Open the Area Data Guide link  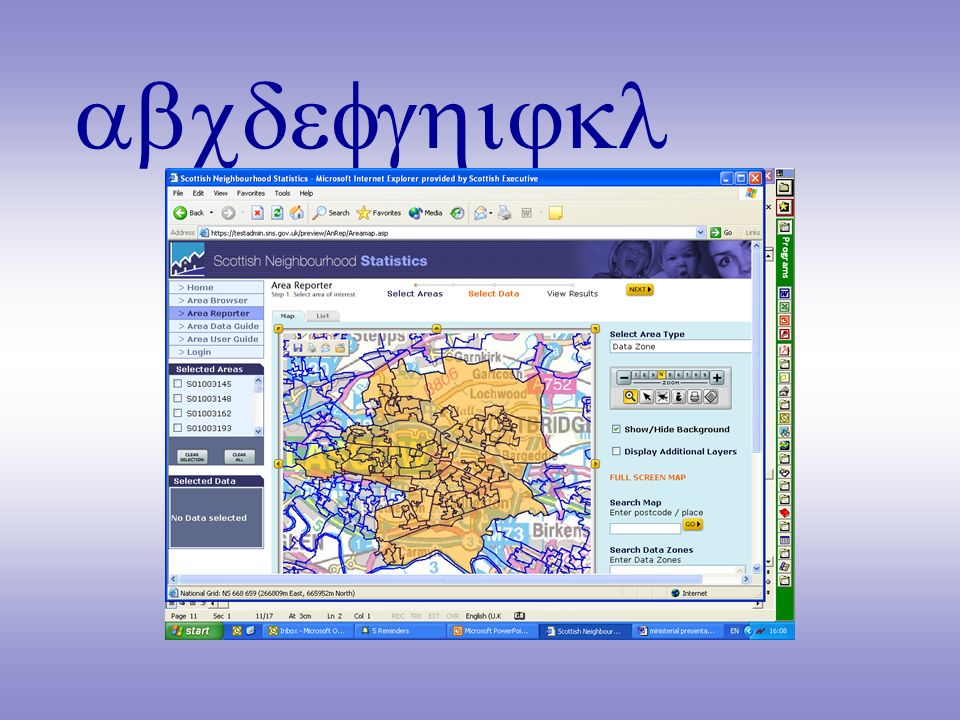pos(217,326)
